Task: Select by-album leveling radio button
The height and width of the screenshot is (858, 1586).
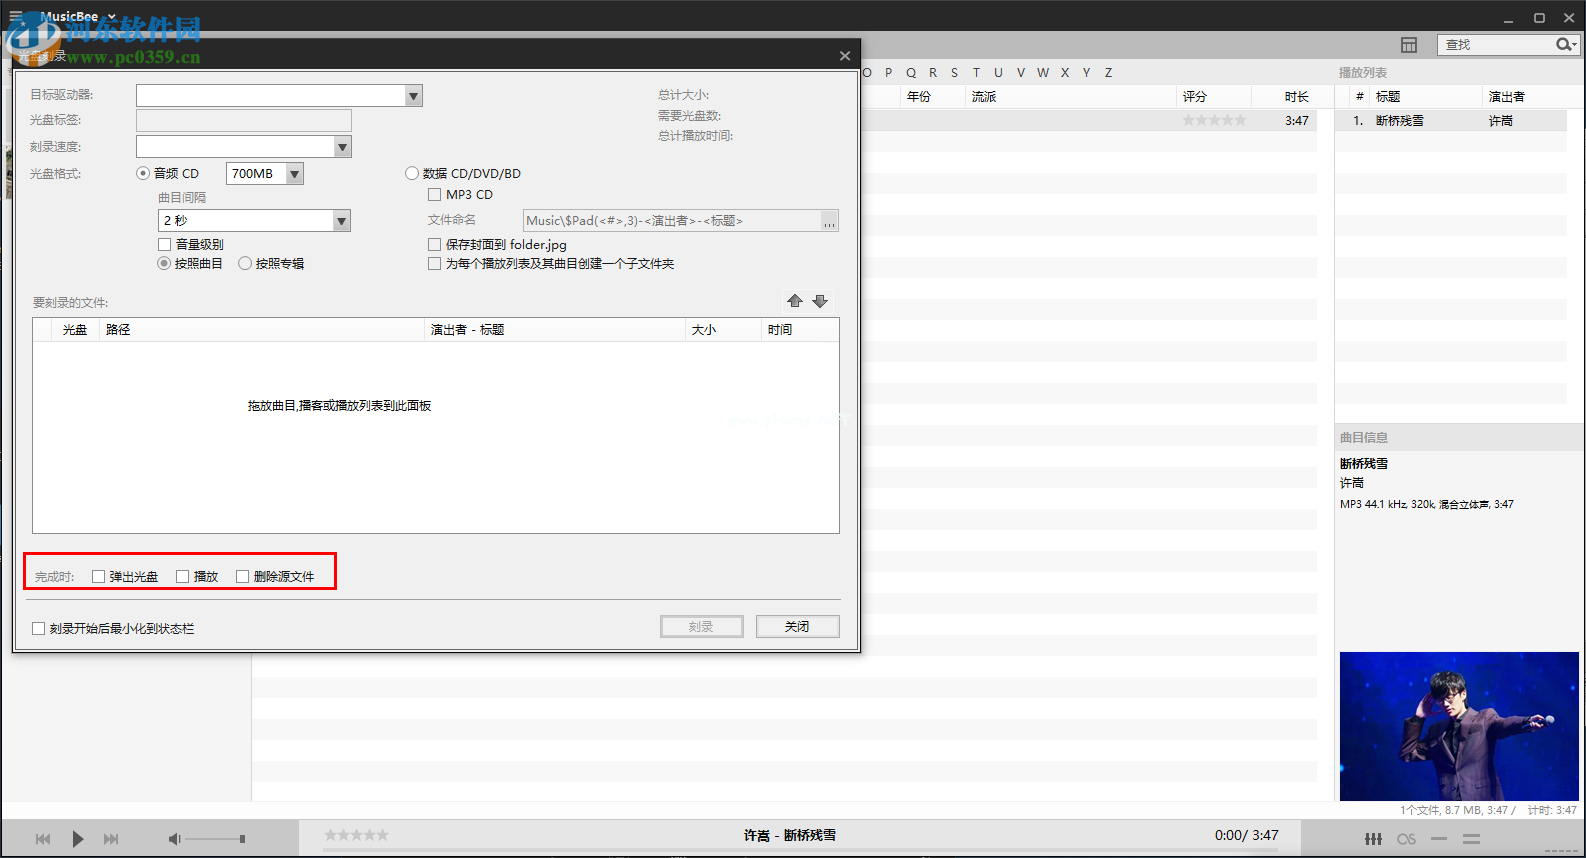Action: [245, 263]
